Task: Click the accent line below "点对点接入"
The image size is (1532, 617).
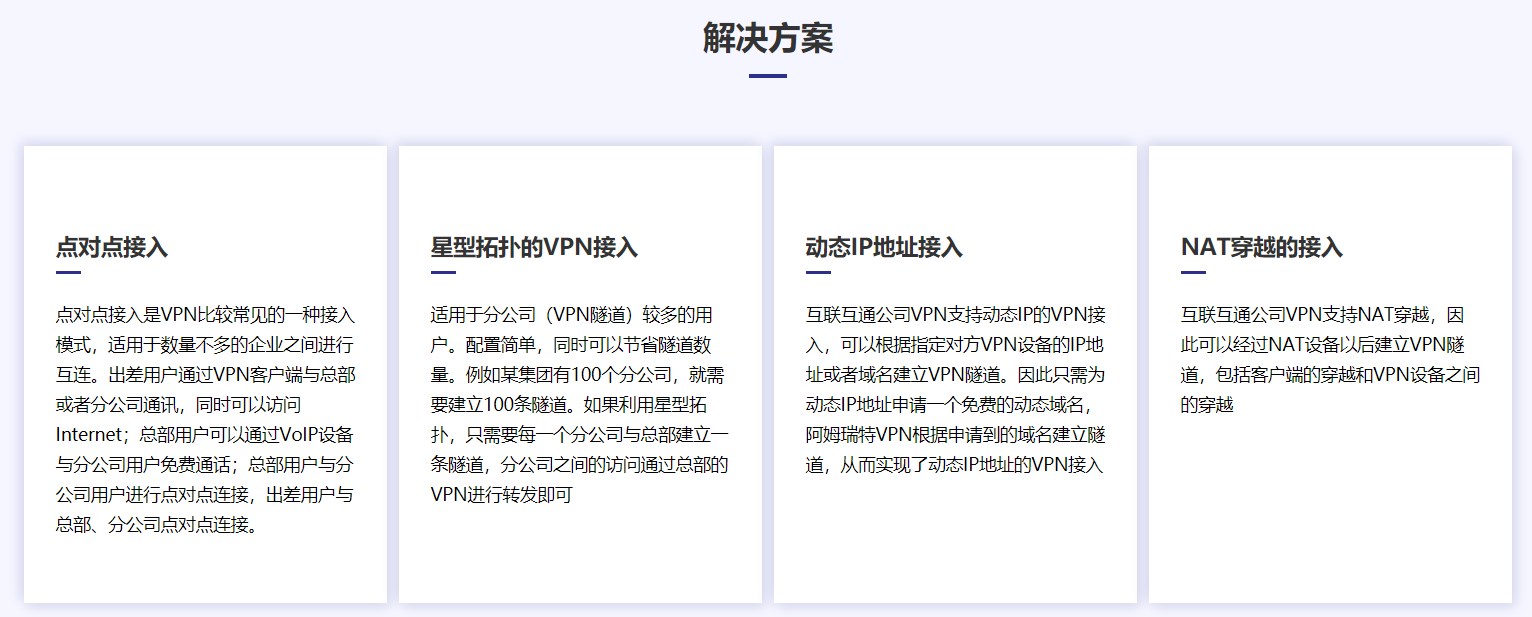Action: point(68,271)
